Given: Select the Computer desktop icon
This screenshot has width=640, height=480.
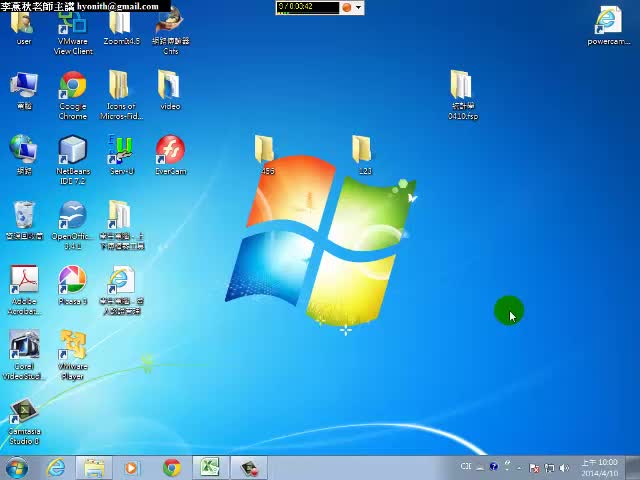Looking at the screenshot, I should click(24, 91).
